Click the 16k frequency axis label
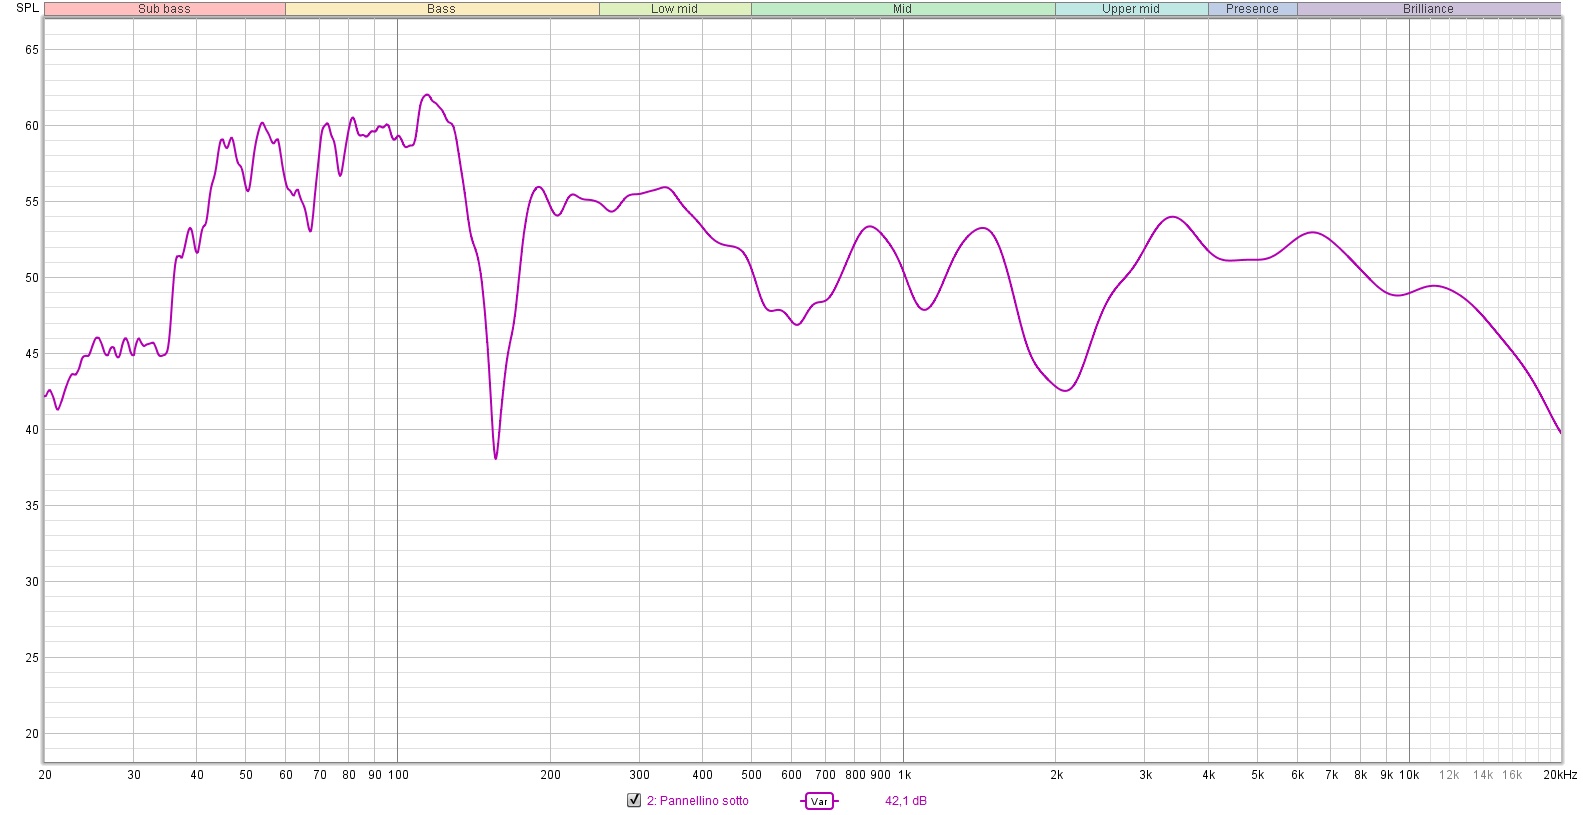The image size is (1583, 815). (1512, 775)
